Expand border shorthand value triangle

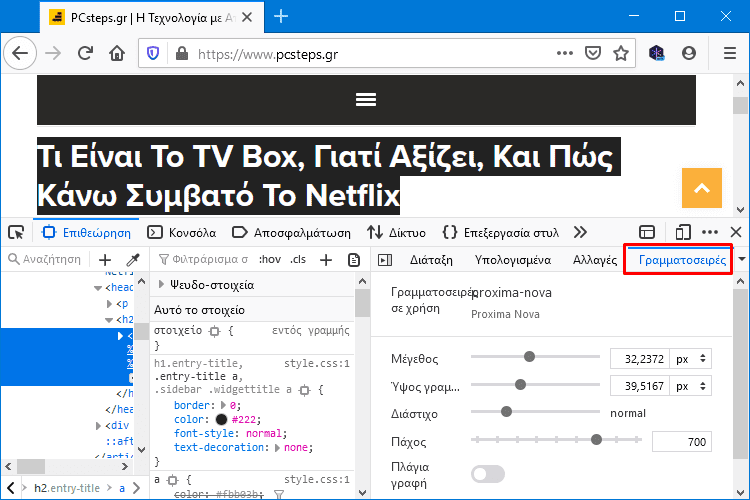tap(223, 405)
